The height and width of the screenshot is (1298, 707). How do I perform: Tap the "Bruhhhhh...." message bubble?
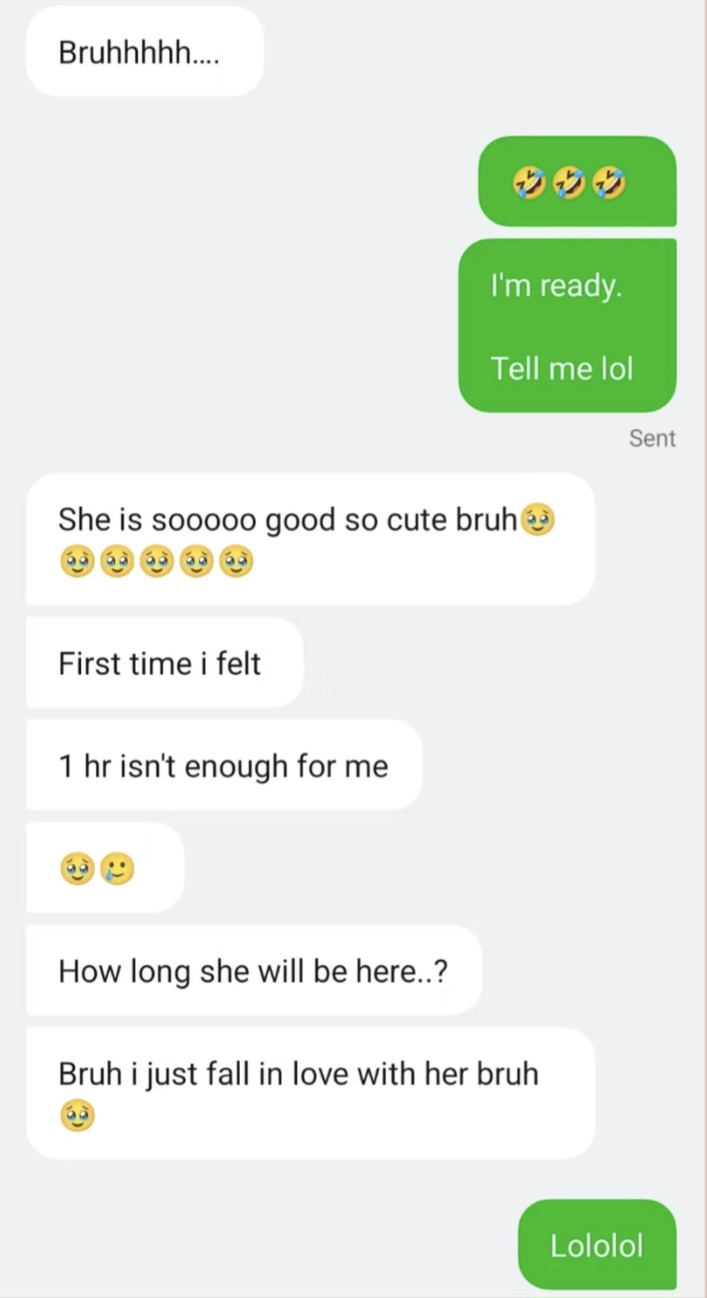coord(144,51)
